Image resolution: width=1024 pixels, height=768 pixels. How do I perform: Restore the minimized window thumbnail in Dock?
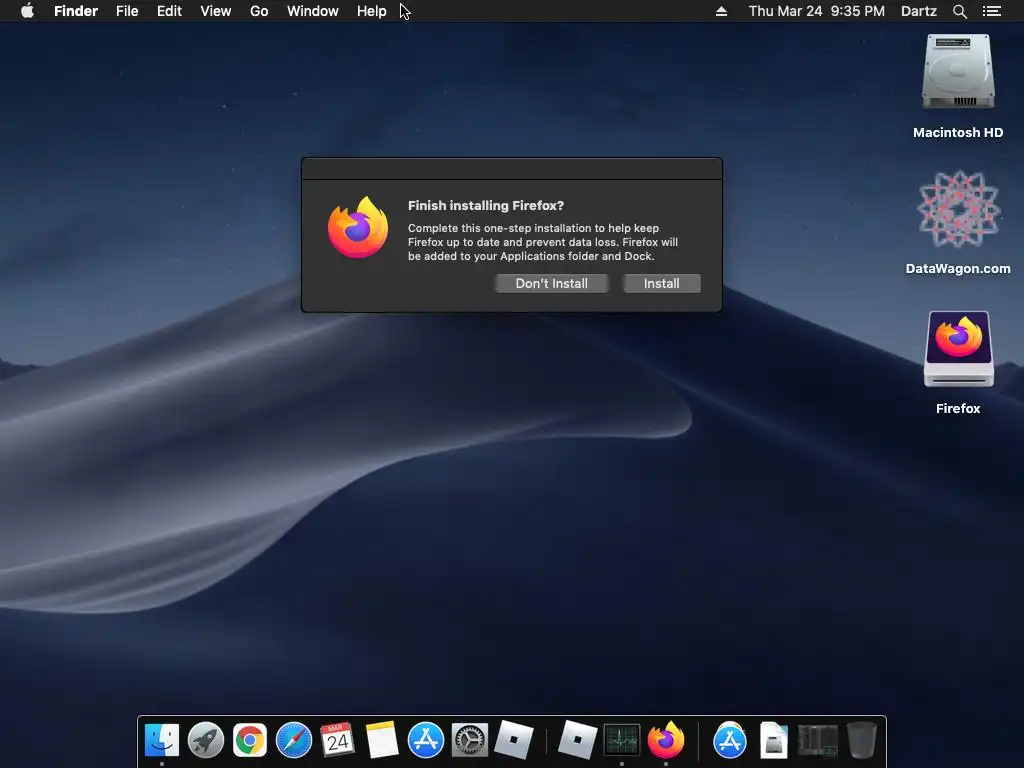[818, 741]
